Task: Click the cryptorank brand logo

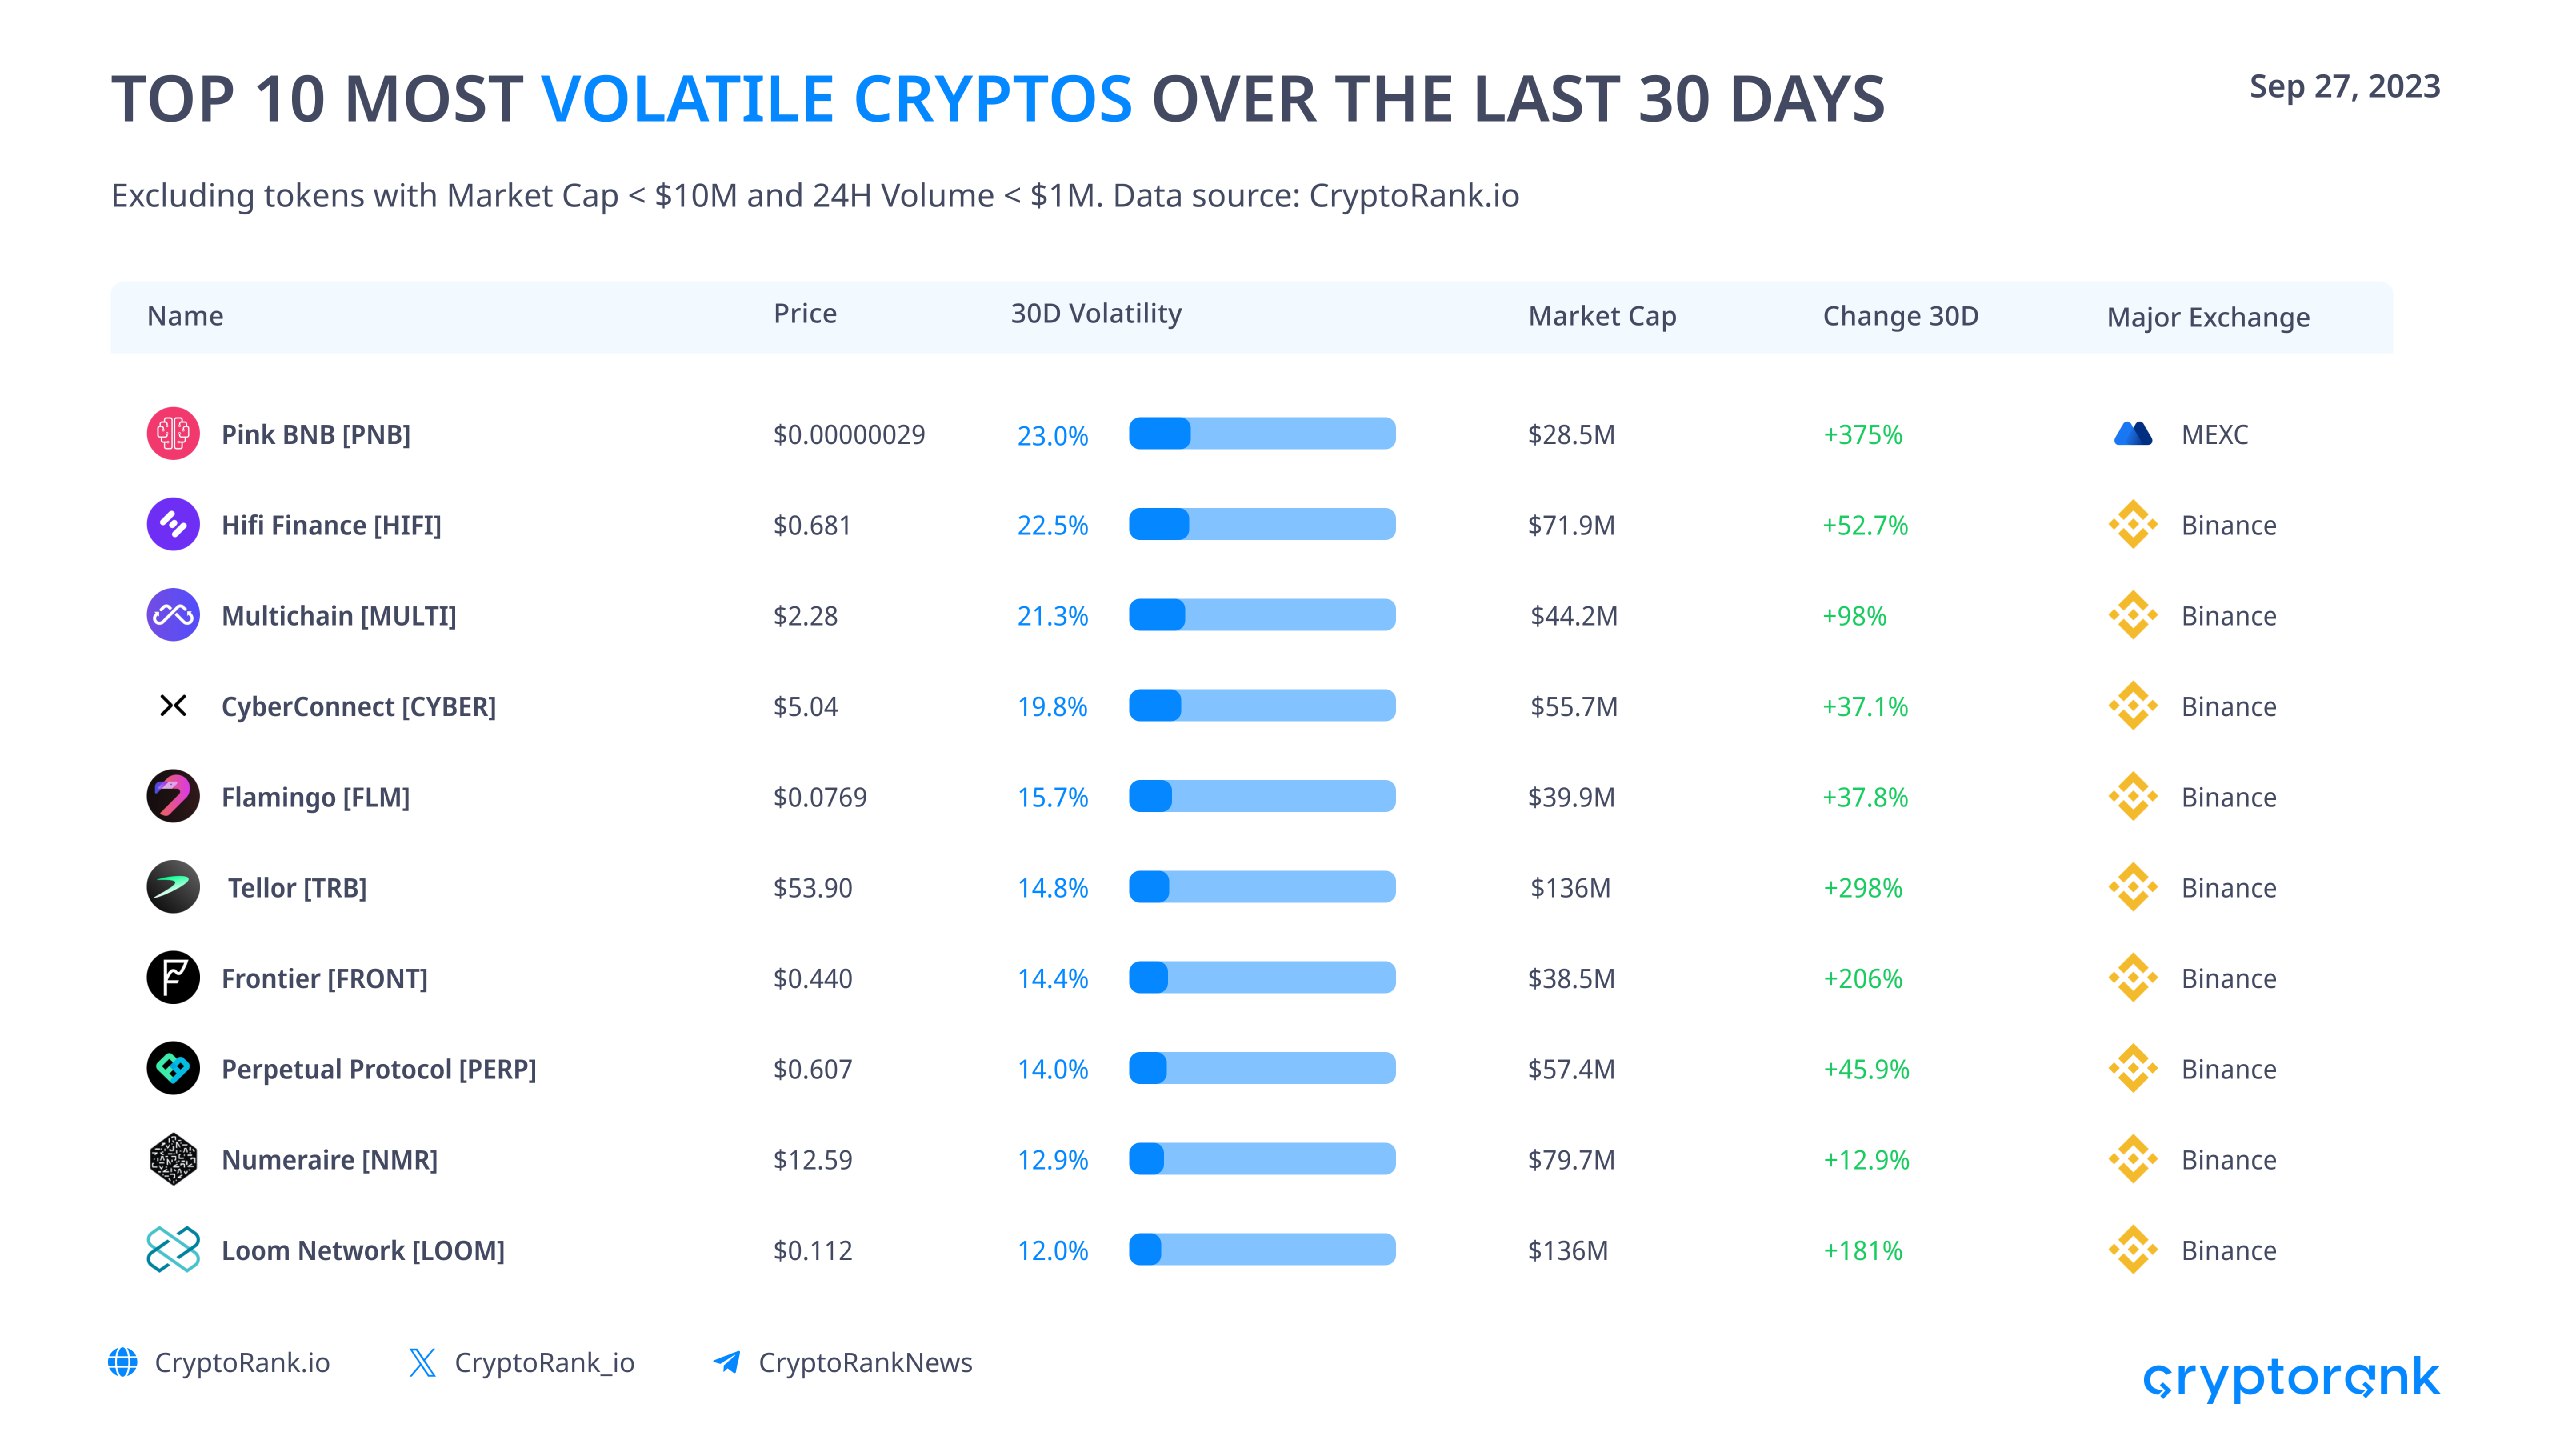Action: [x=2290, y=1378]
